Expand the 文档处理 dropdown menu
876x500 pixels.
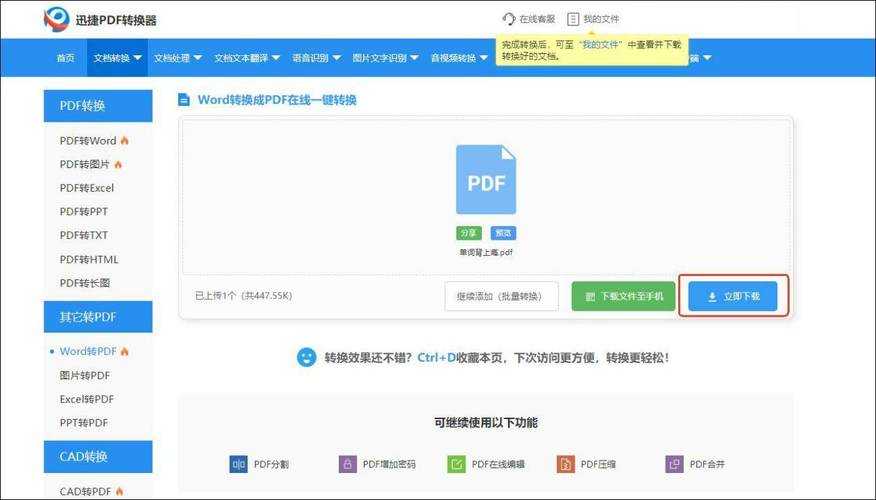coord(178,58)
